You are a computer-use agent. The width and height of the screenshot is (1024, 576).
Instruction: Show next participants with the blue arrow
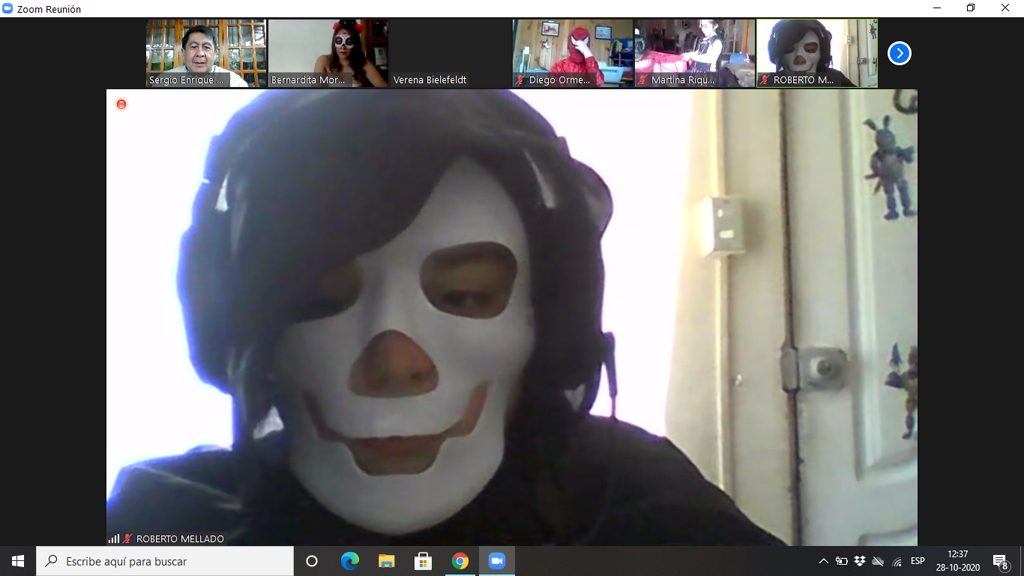[x=899, y=53]
